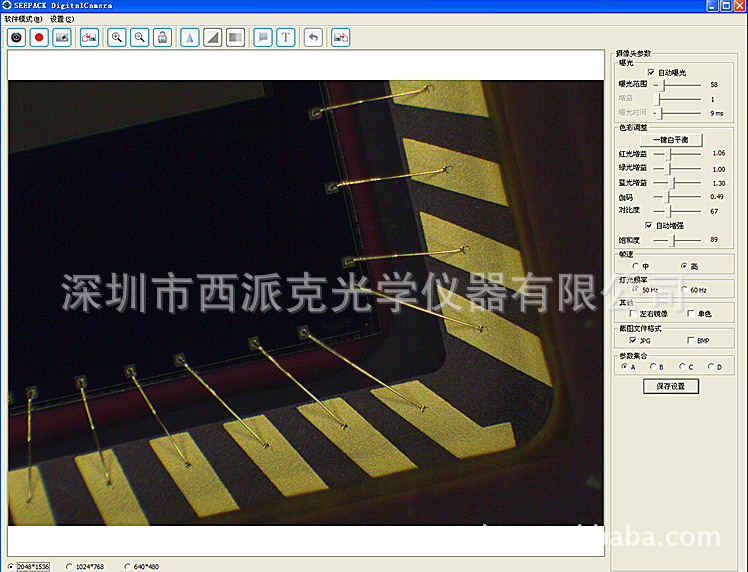Viewport: 748px width, 572px height.
Task: Click the 9 ms exposure time value
Action: 717,113
